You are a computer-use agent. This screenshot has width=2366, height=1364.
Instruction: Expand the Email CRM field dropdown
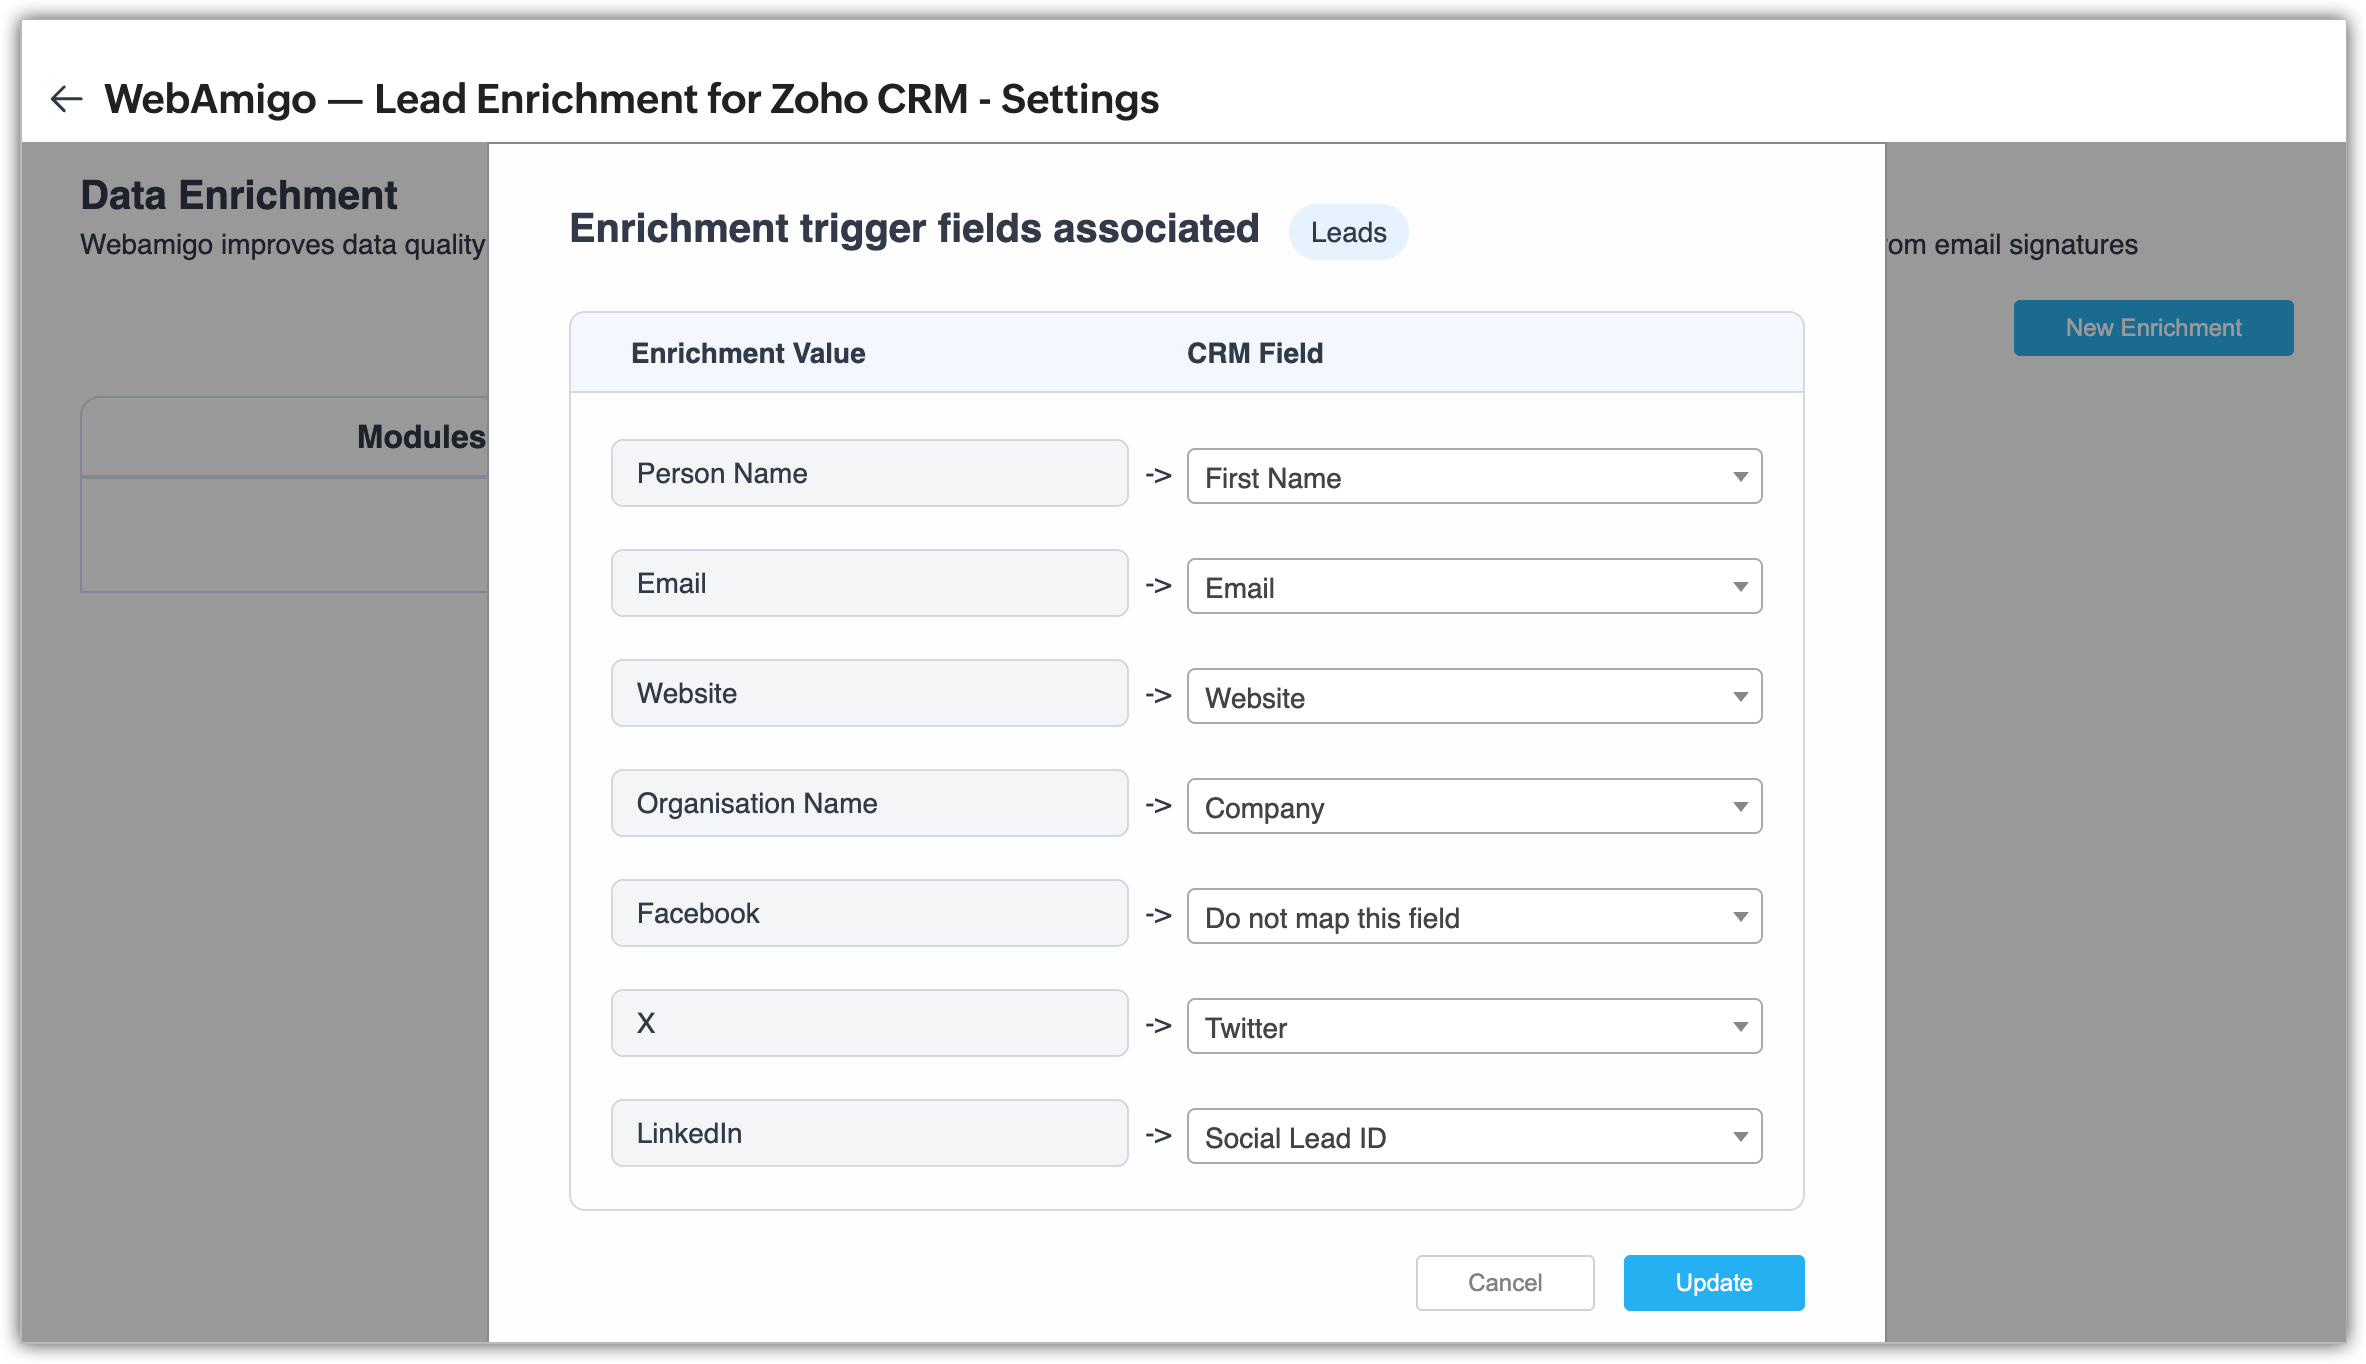(1473, 587)
